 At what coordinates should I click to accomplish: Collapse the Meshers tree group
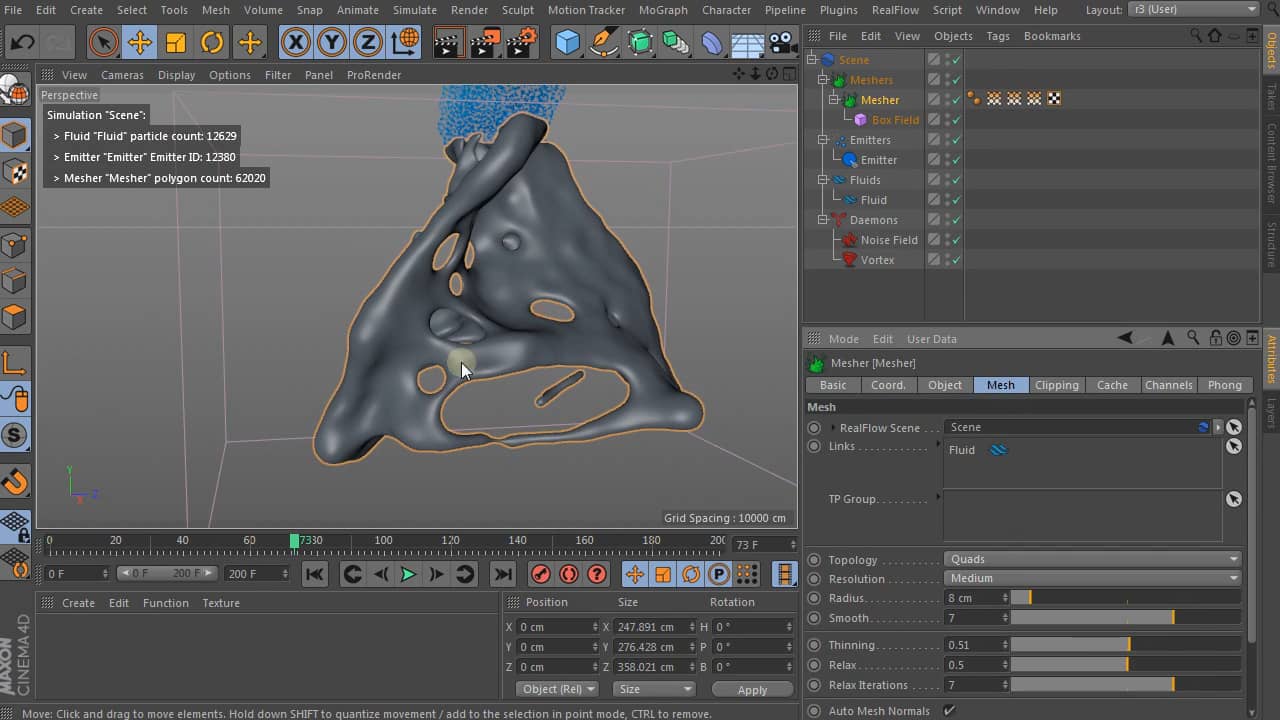pos(823,80)
